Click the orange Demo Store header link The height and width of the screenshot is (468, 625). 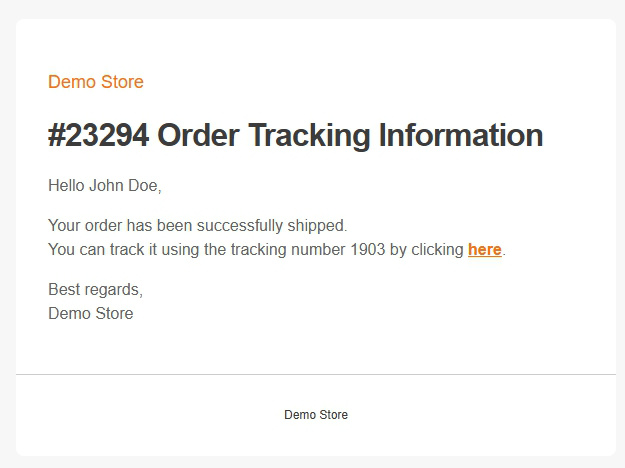tap(96, 82)
